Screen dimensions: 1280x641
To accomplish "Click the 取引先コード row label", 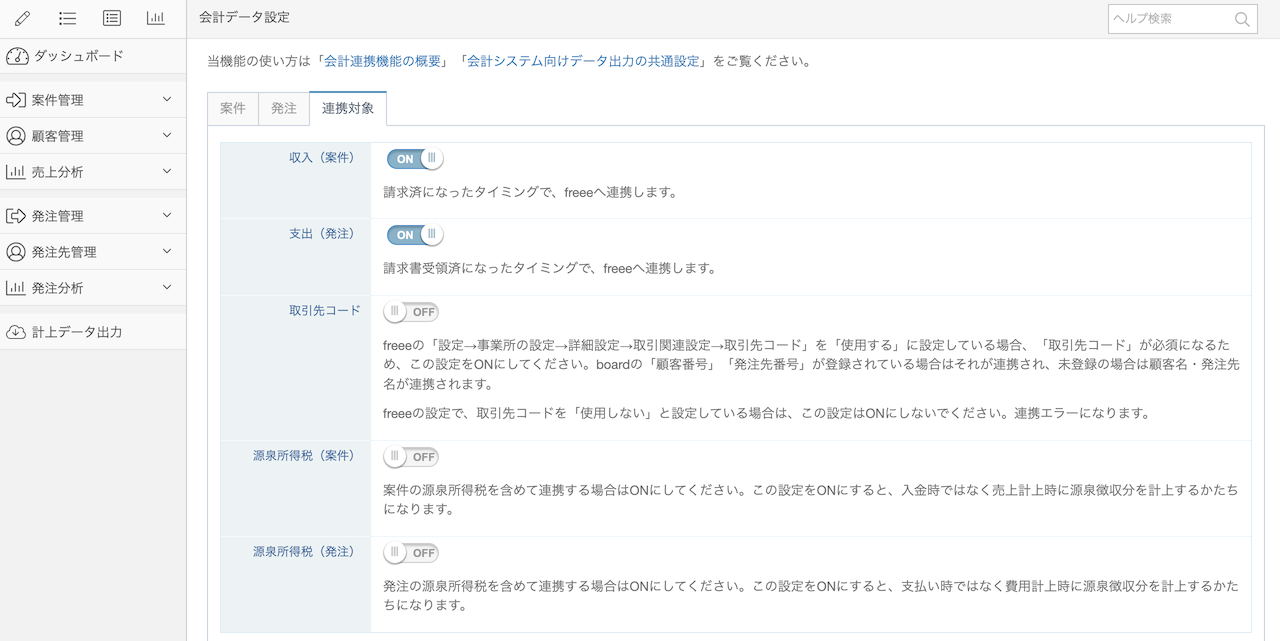I will tap(325, 311).
